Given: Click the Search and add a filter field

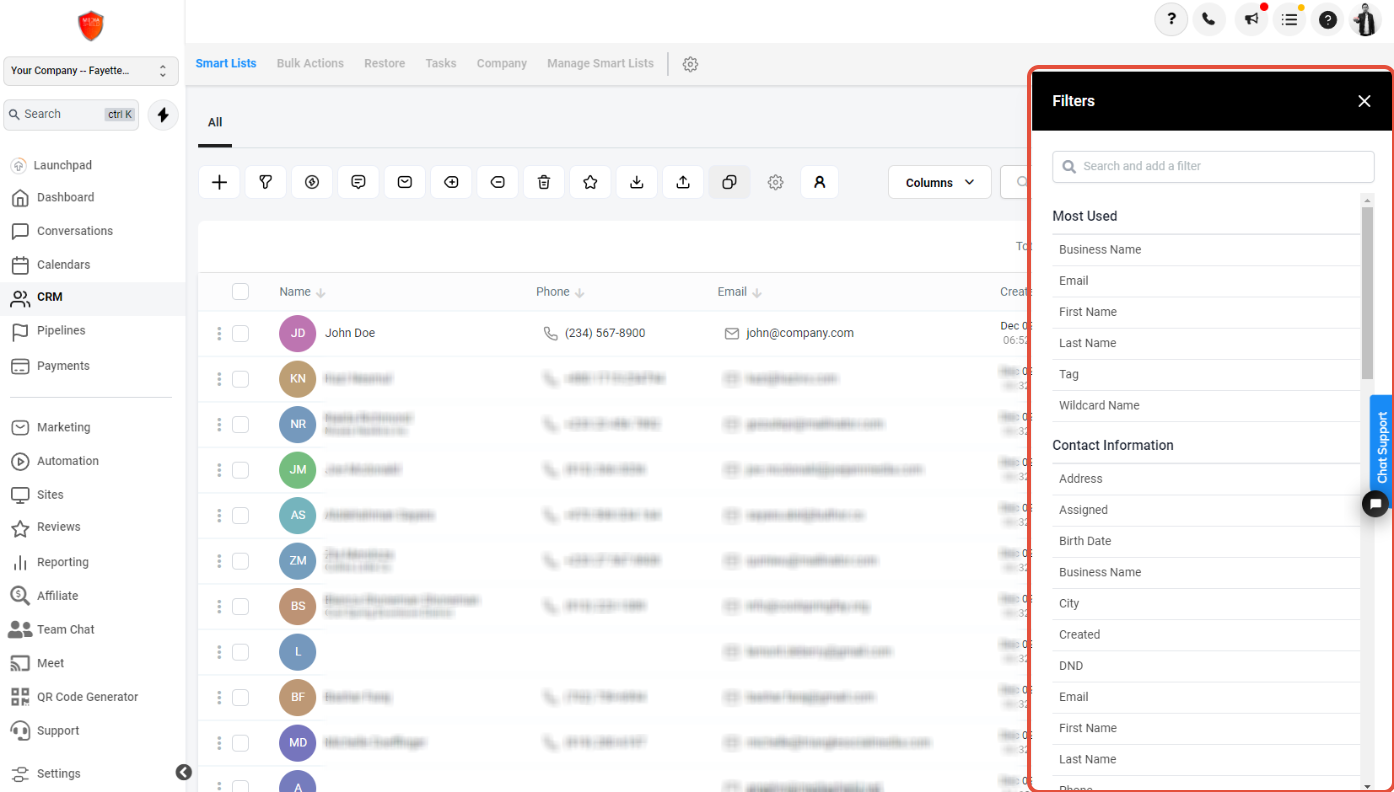Looking at the screenshot, I should (x=1213, y=166).
